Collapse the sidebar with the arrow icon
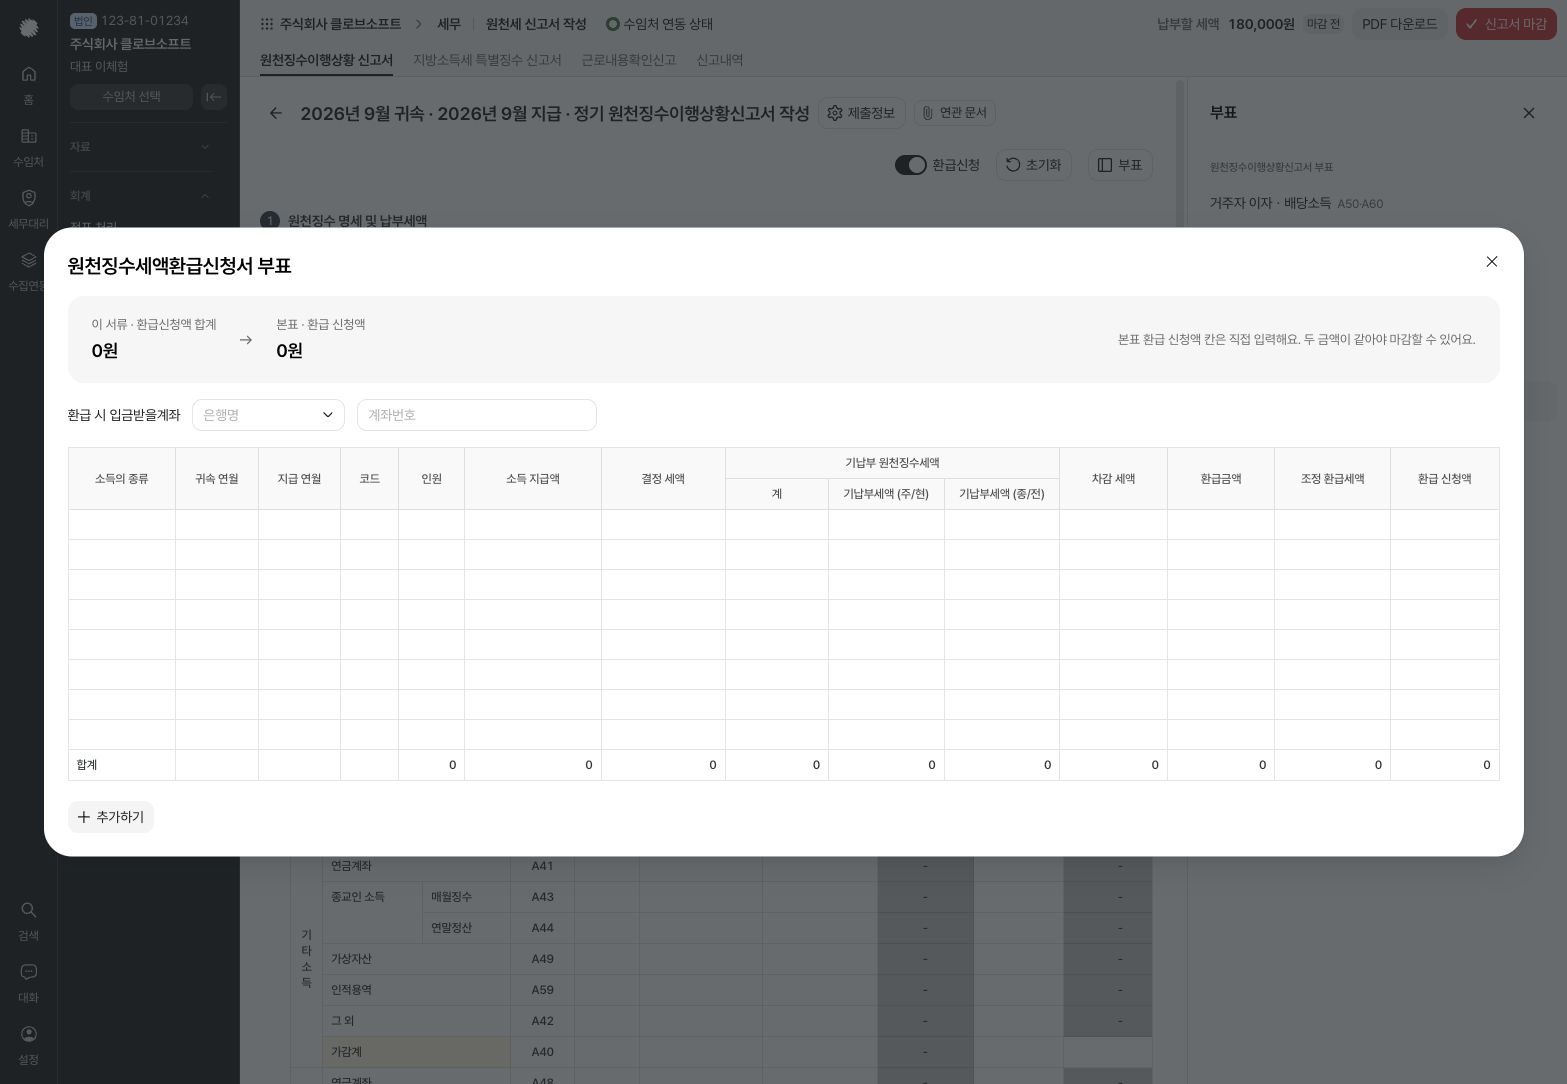The width and height of the screenshot is (1567, 1084). tap(214, 97)
